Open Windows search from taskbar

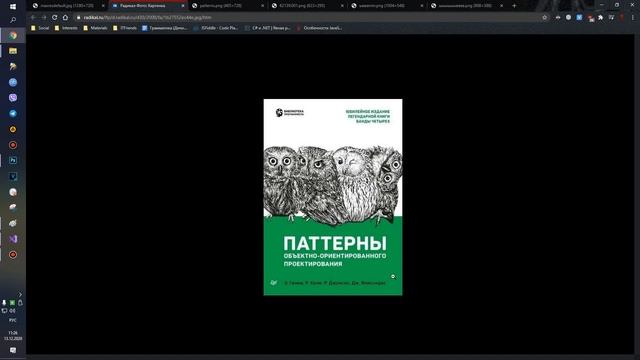click(13, 20)
